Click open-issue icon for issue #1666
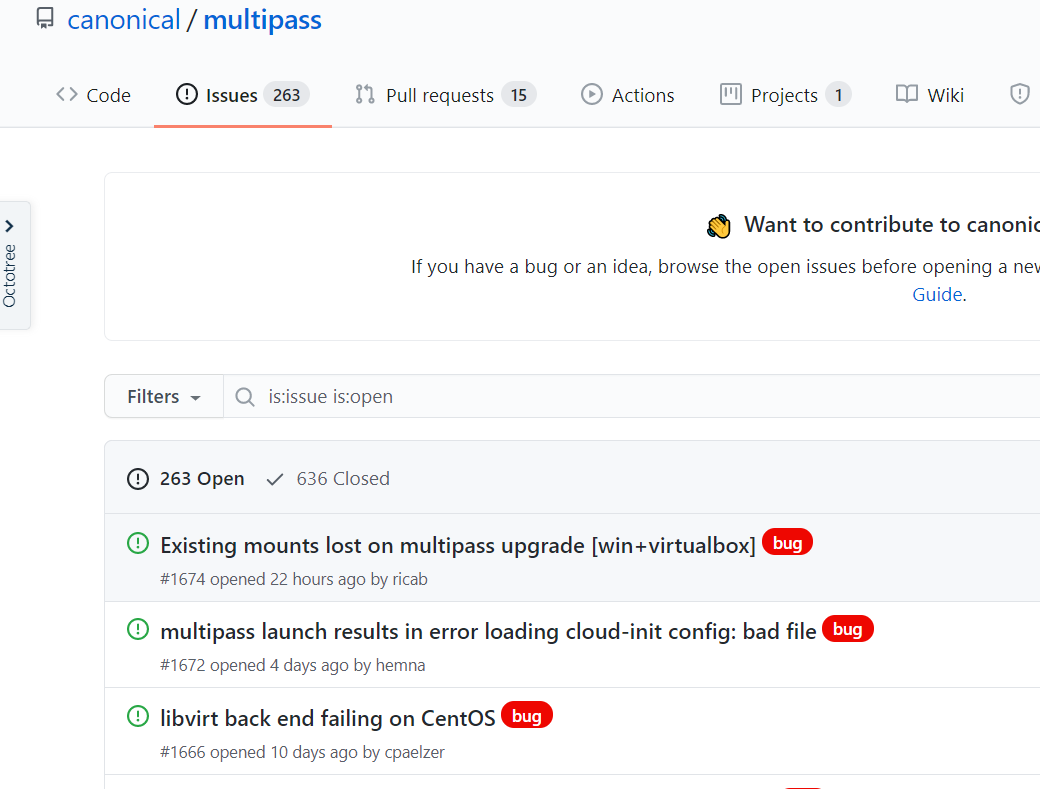1040x789 pixels. coord(137,716)
